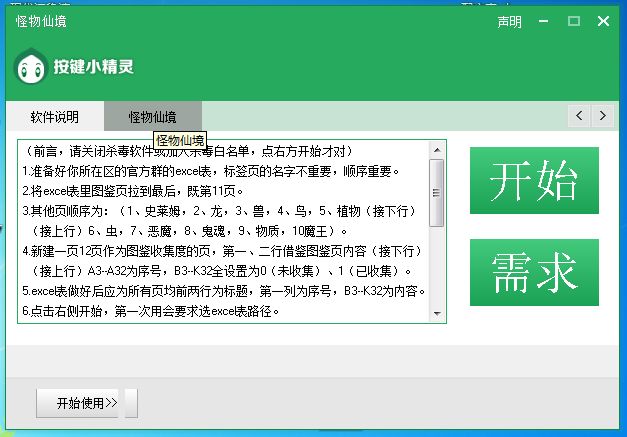
Task: Click the preface line （前言，请关闭杀毒软件
Action: click(x=188, y=152)
